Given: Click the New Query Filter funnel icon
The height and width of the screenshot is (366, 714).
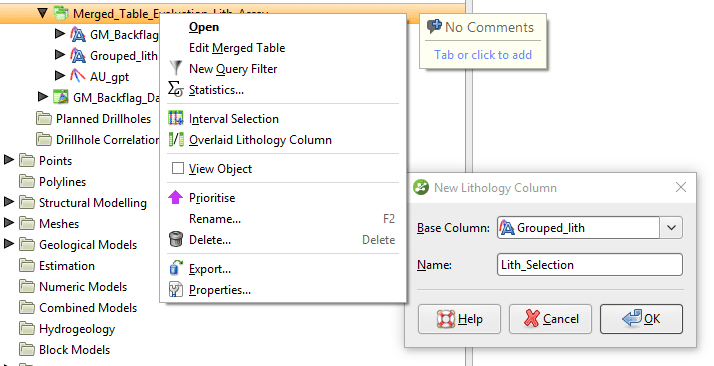Looking at the screenshot, I should pyautogui.click(x=176, y=68).
